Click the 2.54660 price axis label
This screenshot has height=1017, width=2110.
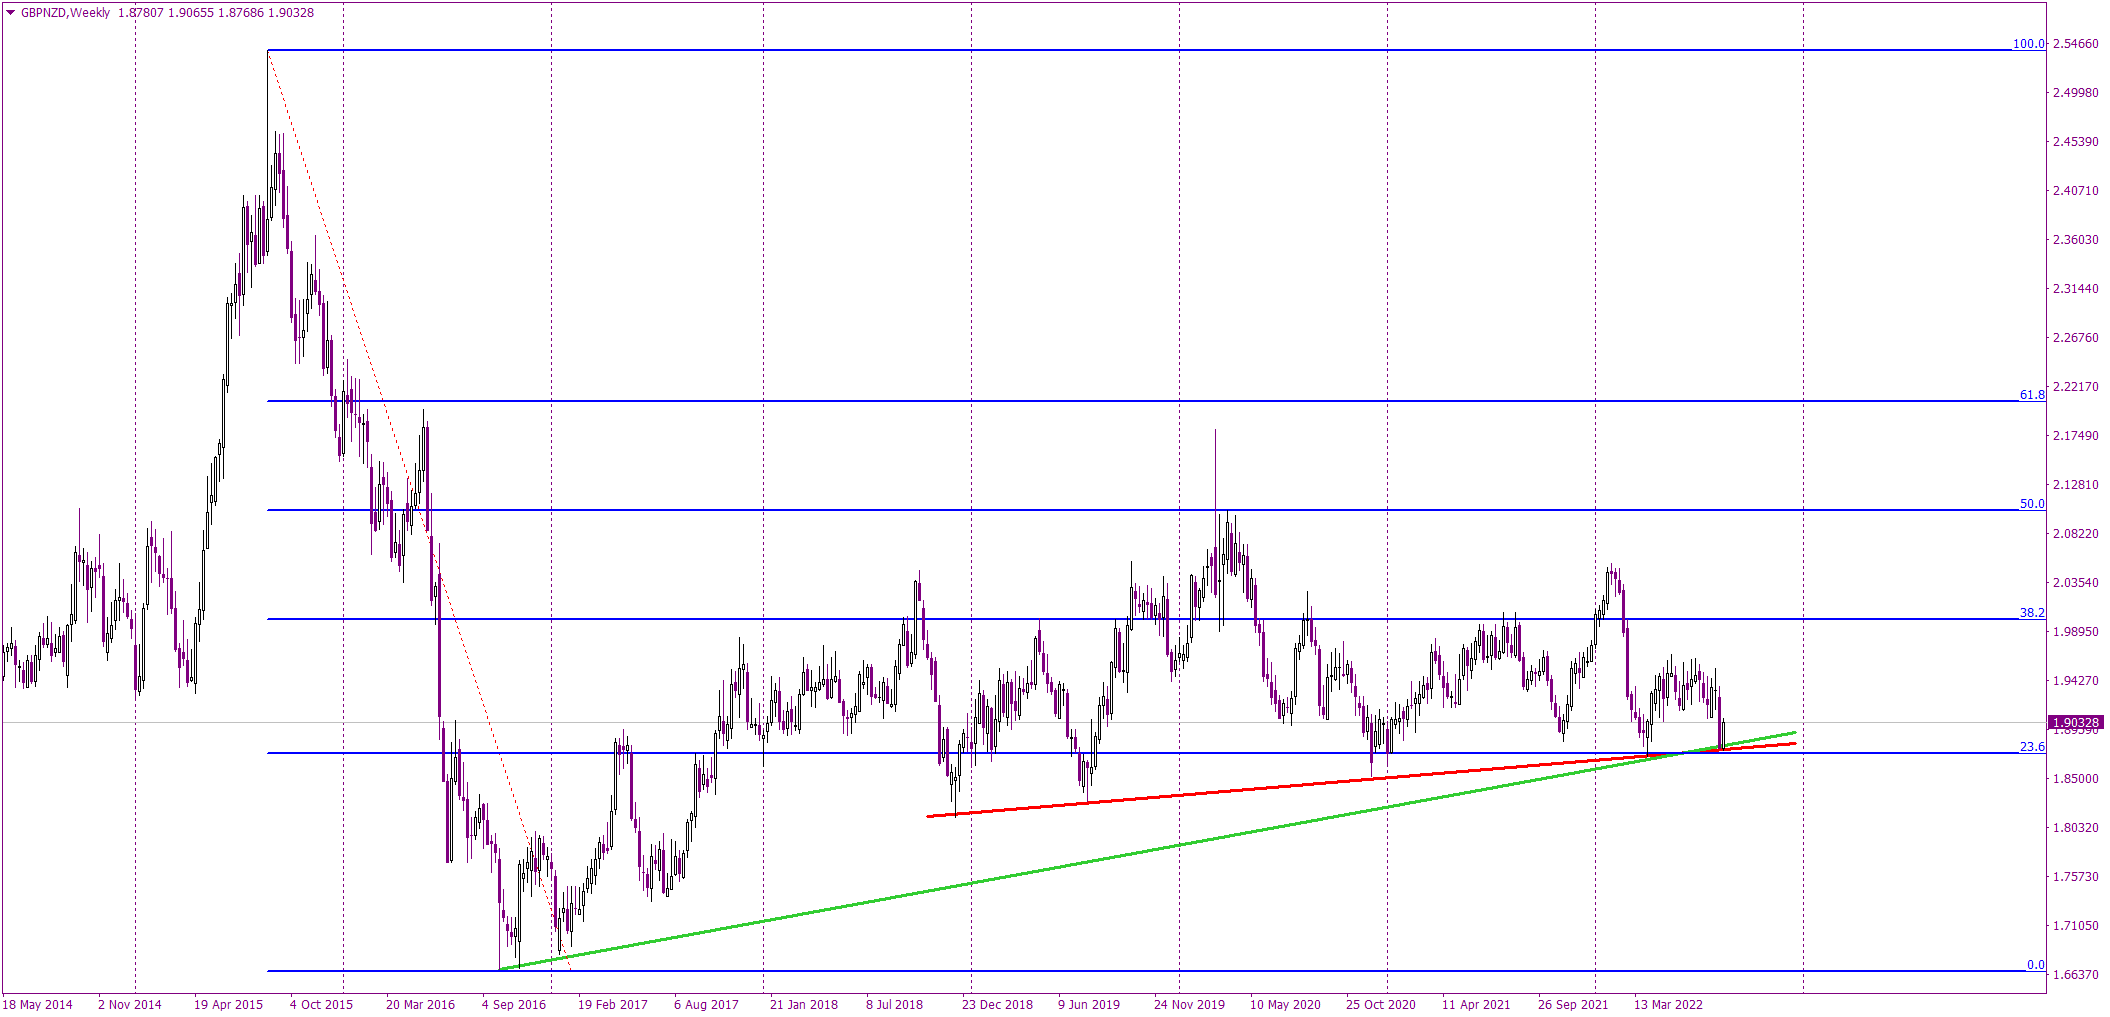pyautogui.click(x=2075, y=44)
